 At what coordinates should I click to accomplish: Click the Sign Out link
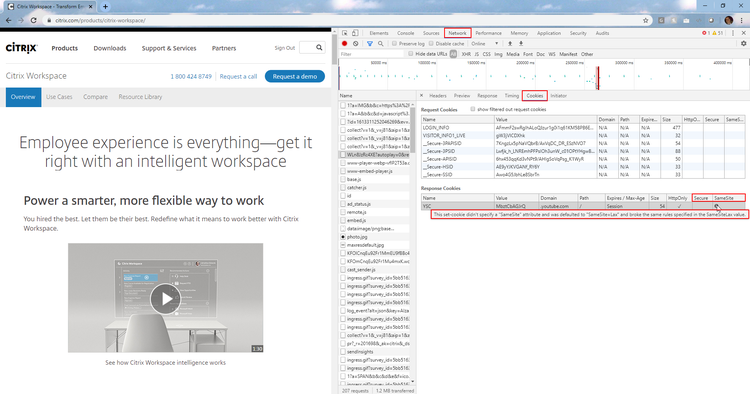[x=285, y=48]
